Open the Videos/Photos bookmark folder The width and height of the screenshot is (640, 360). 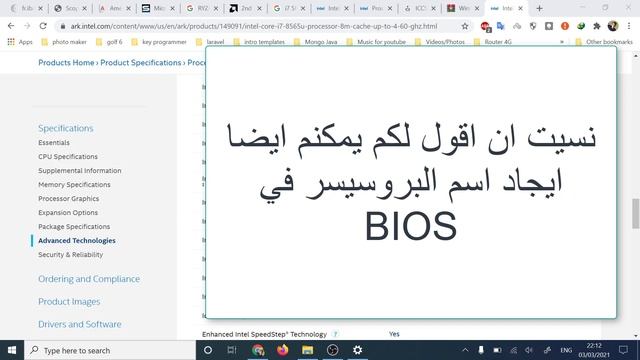(x=440, y=42)
